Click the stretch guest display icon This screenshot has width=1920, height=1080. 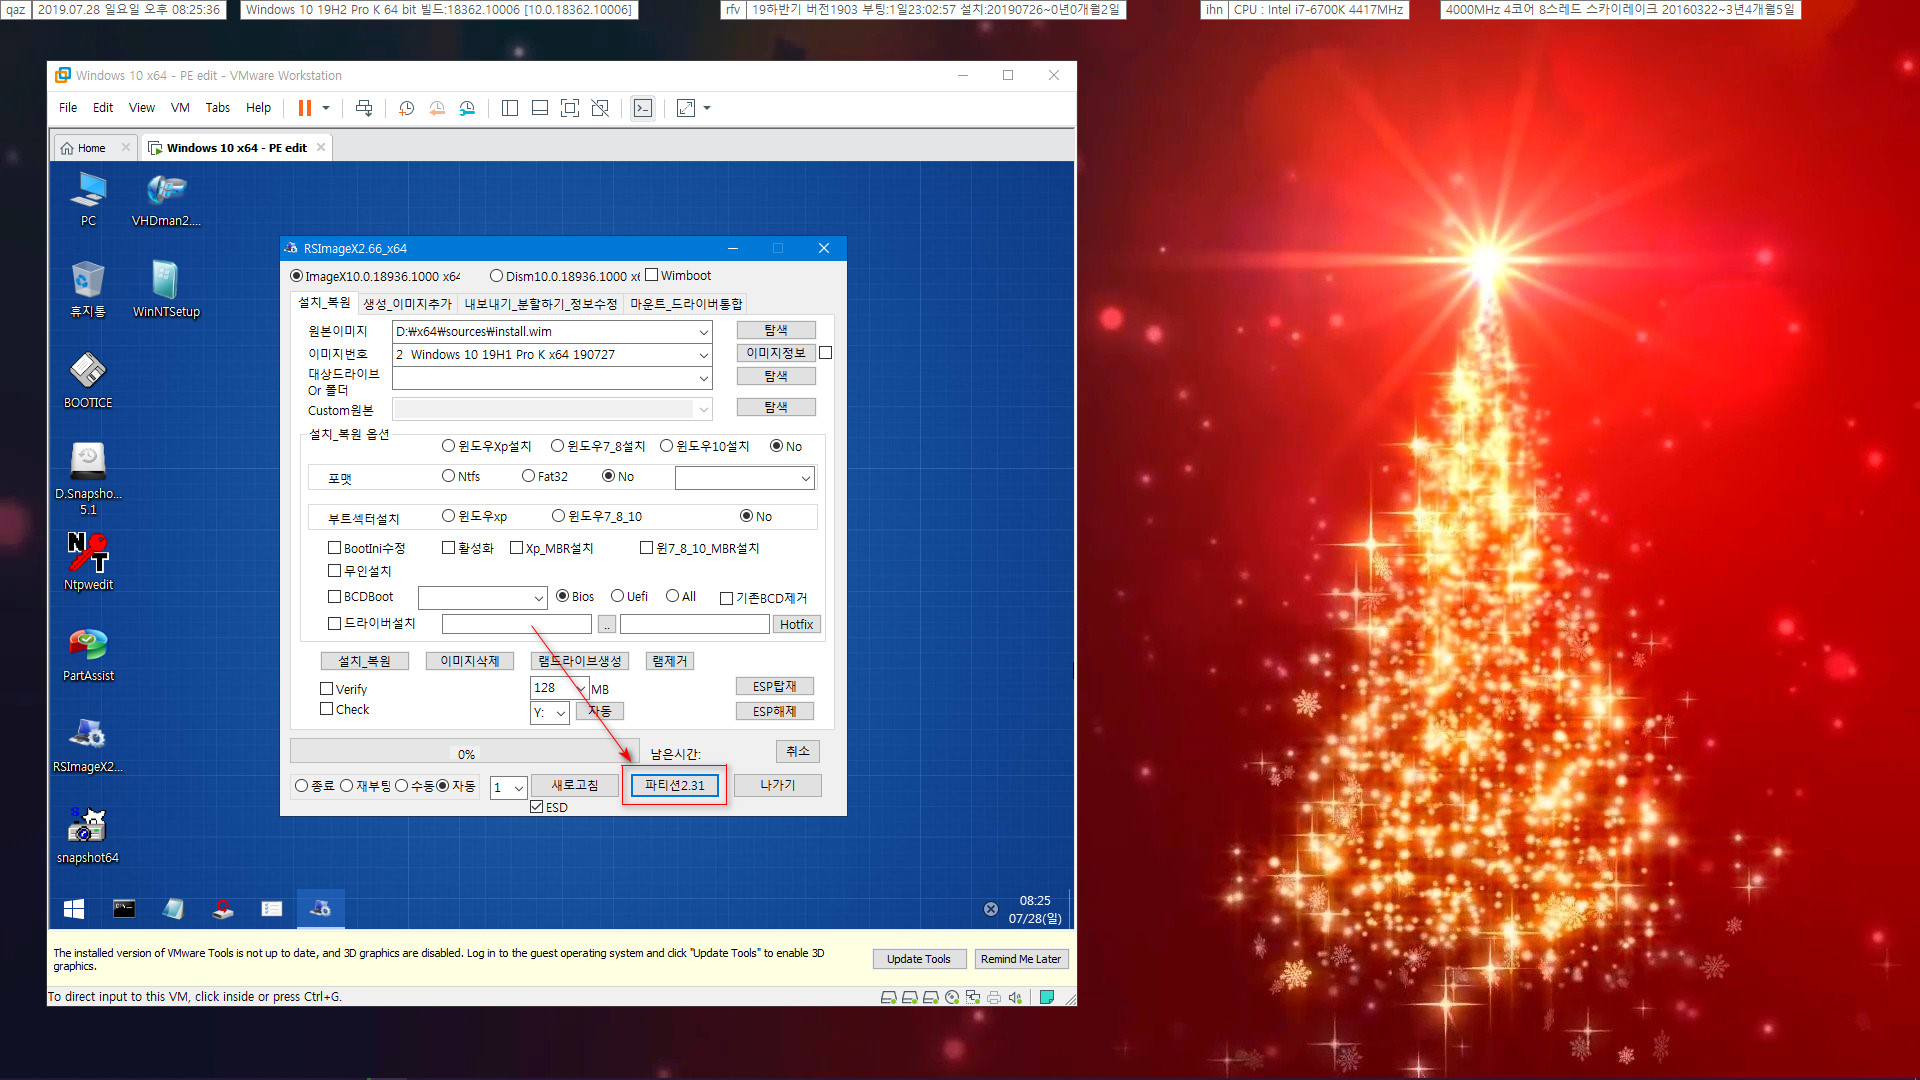[686, 108]
